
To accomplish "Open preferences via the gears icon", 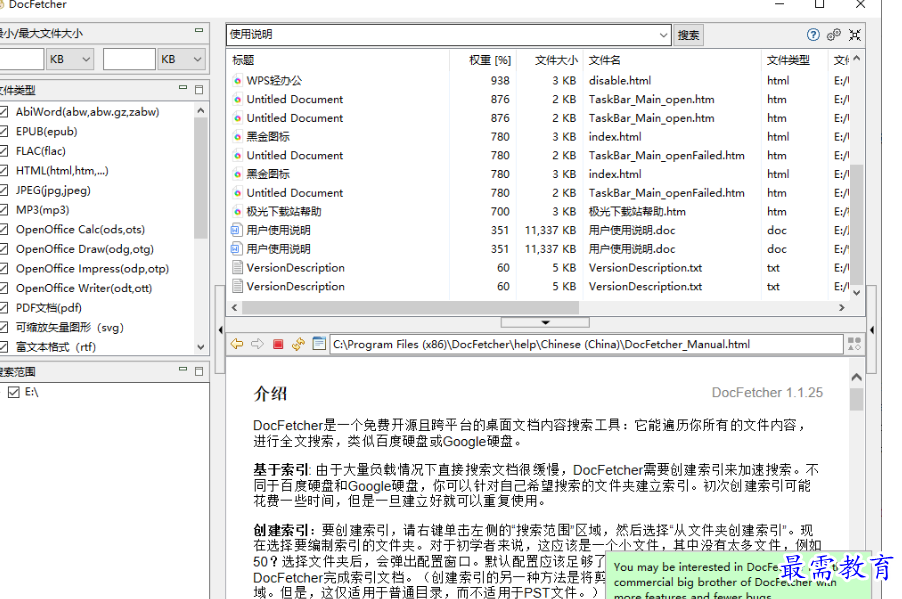I will pos(834,35).
